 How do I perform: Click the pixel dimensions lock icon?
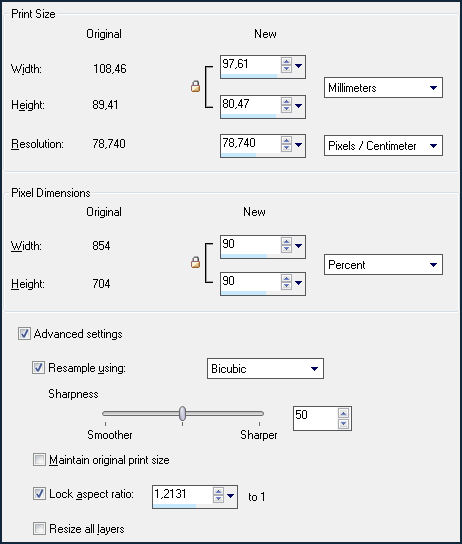196,263
